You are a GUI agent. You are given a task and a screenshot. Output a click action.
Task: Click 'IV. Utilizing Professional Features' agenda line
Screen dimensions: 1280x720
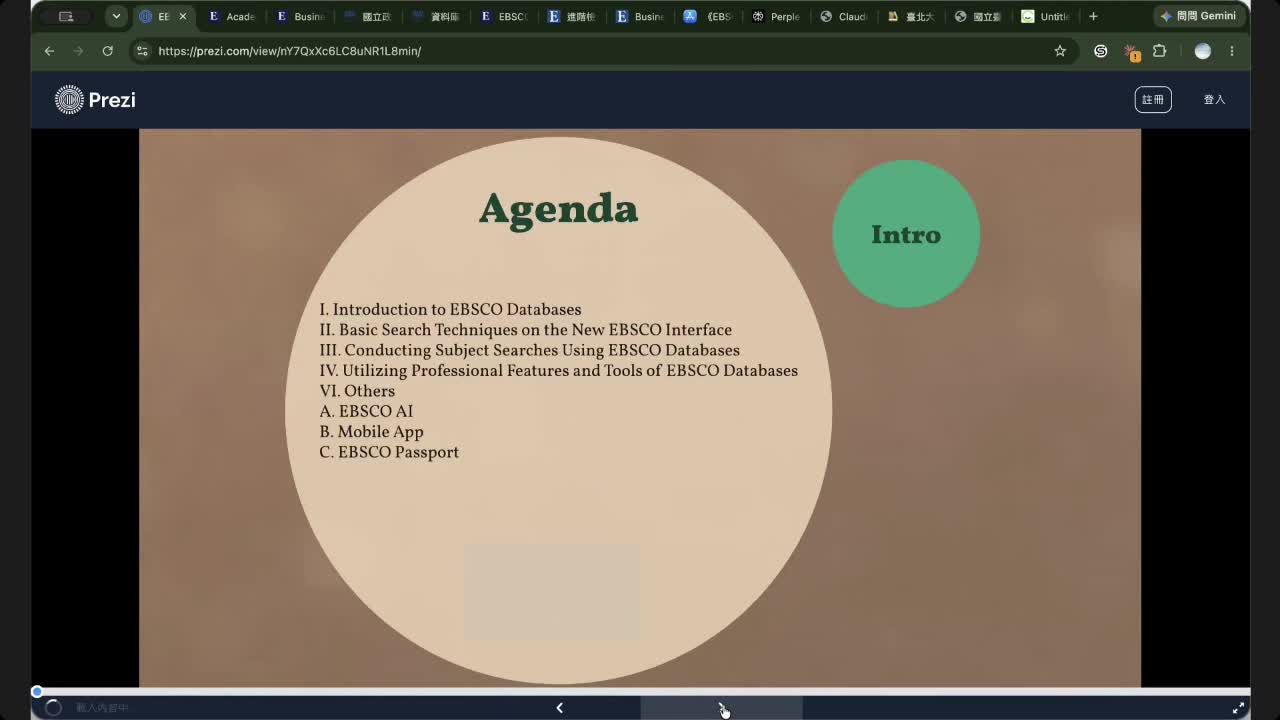point(559,371)
